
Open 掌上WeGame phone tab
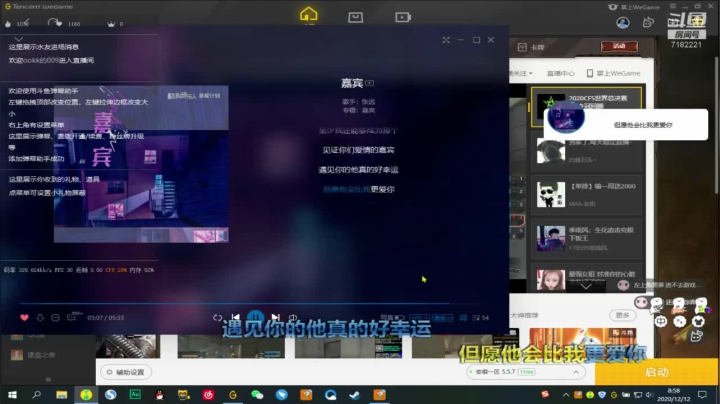coord(613,73)
